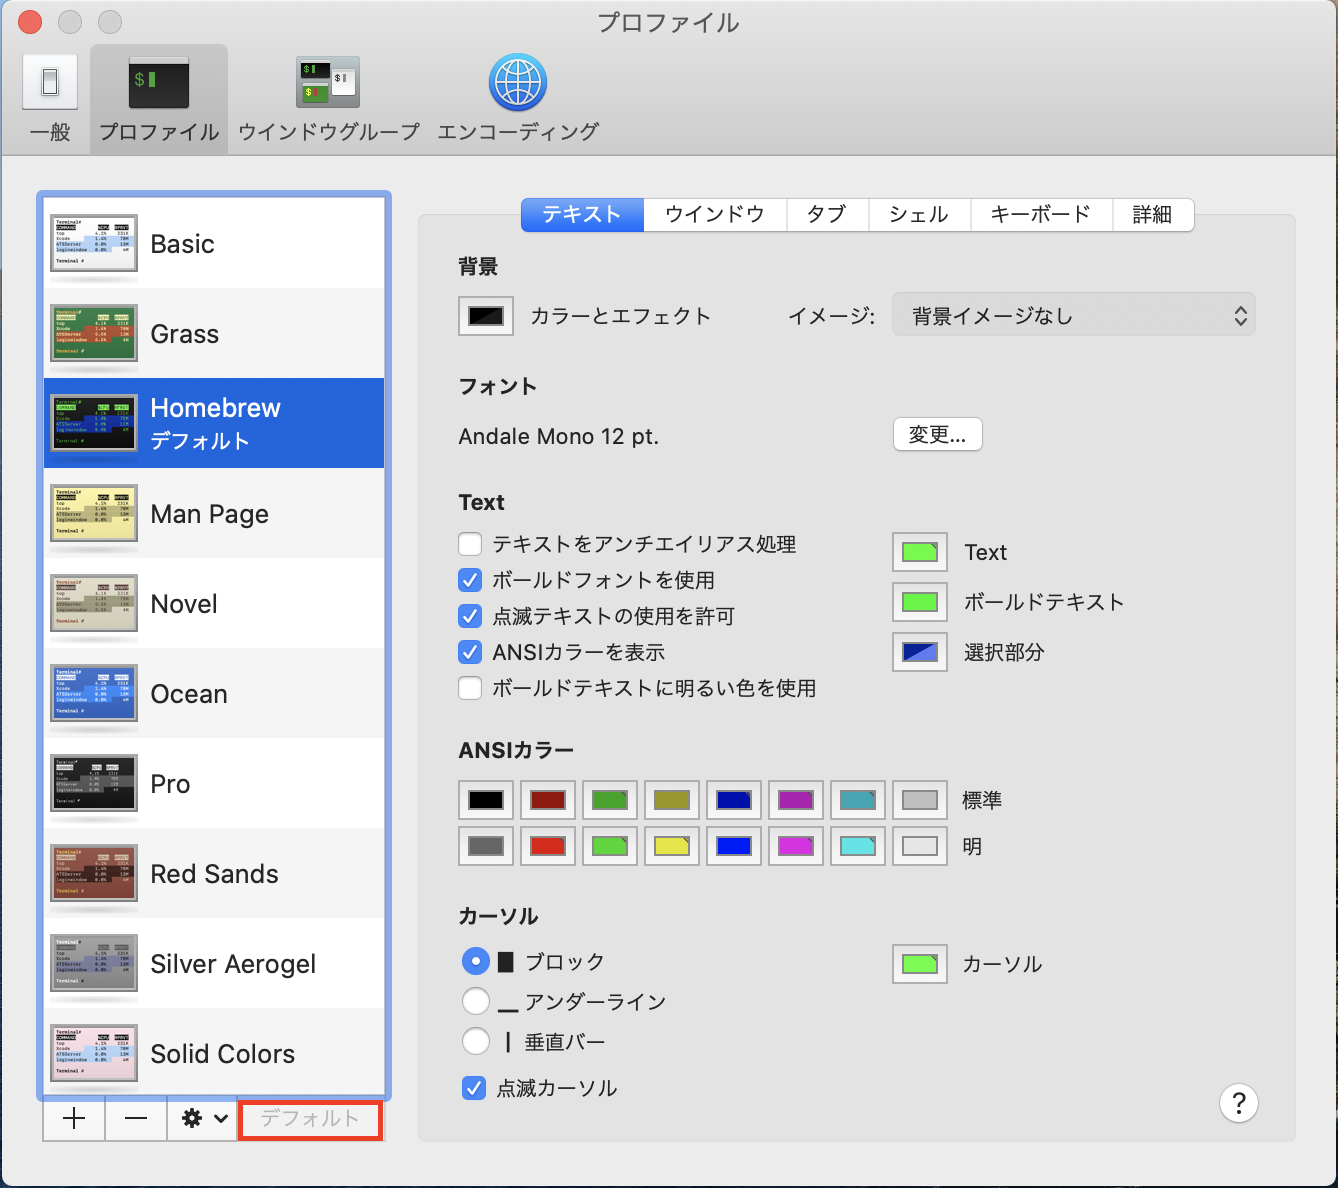The width and height of the screenshot is (1338, 1188).
Task: Open the standard black ANSI color
Action: [486, 800]
